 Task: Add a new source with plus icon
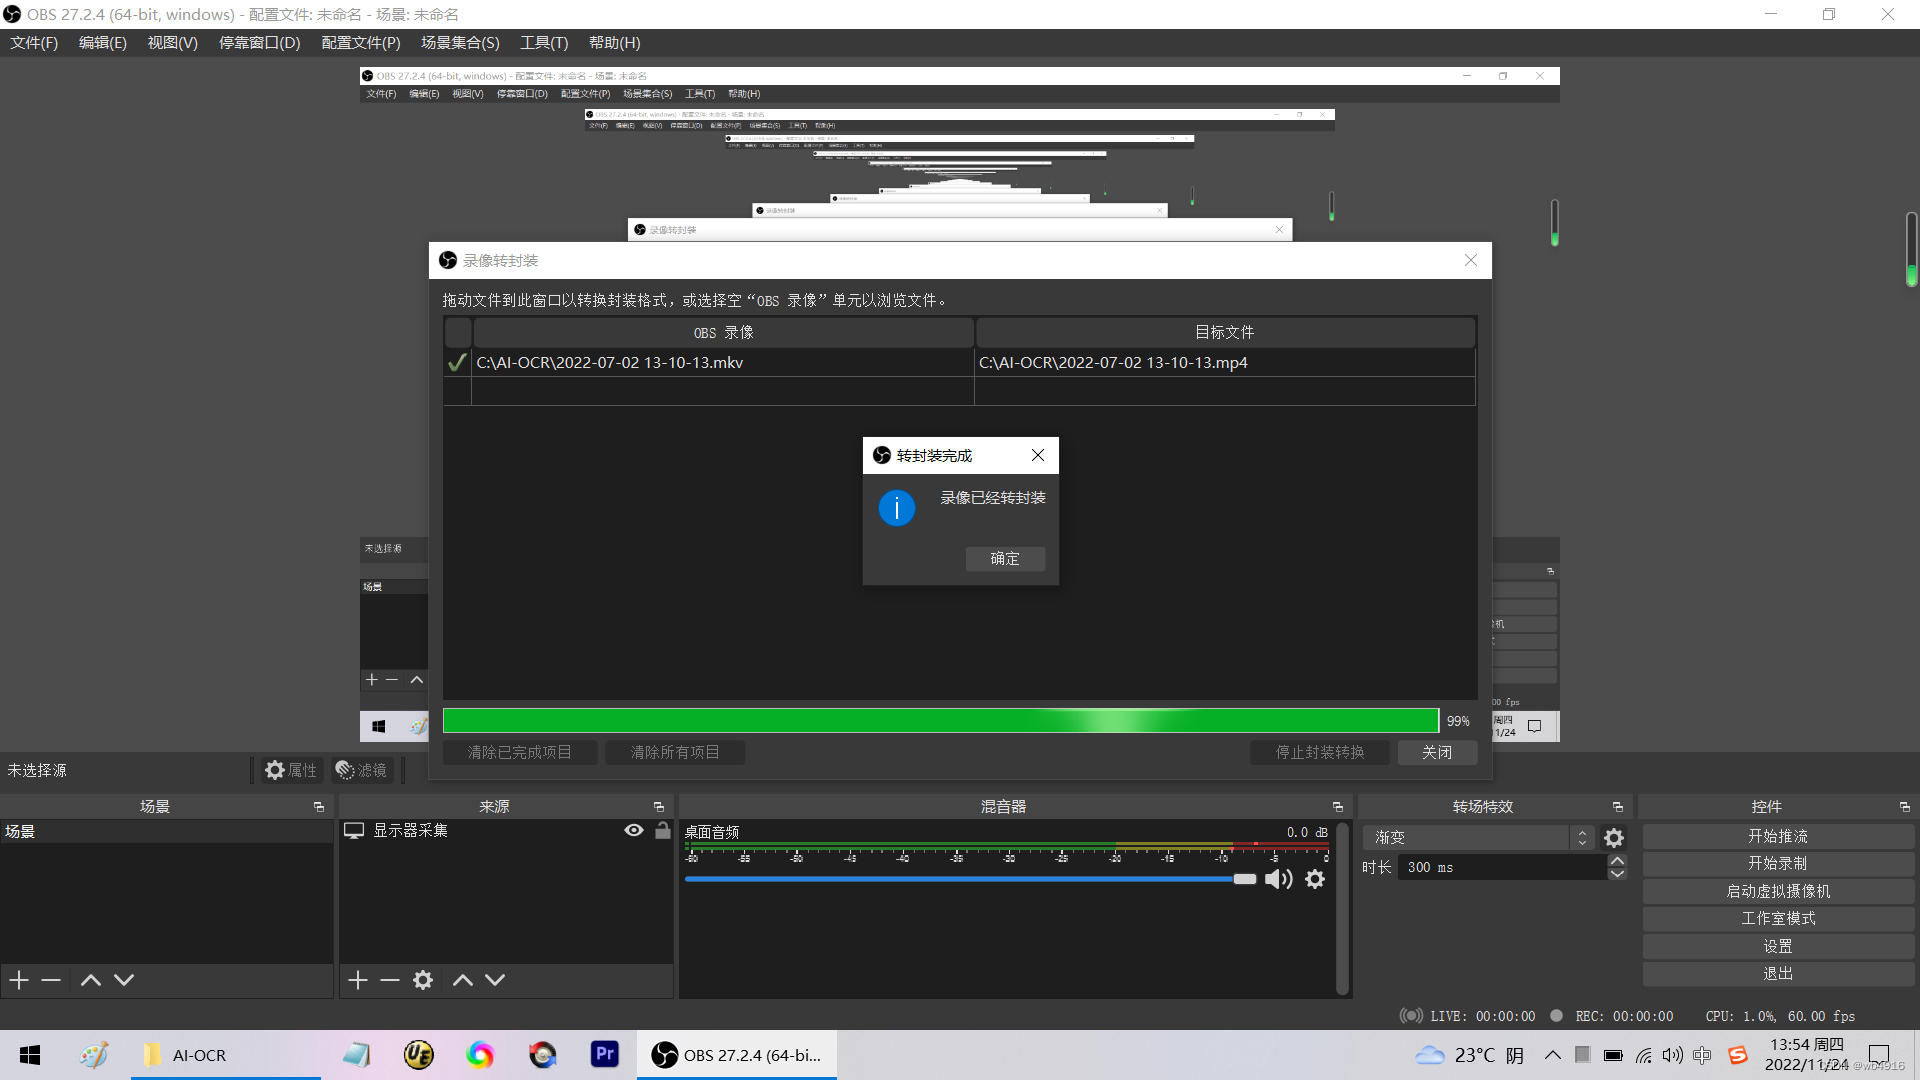(358, 980)
